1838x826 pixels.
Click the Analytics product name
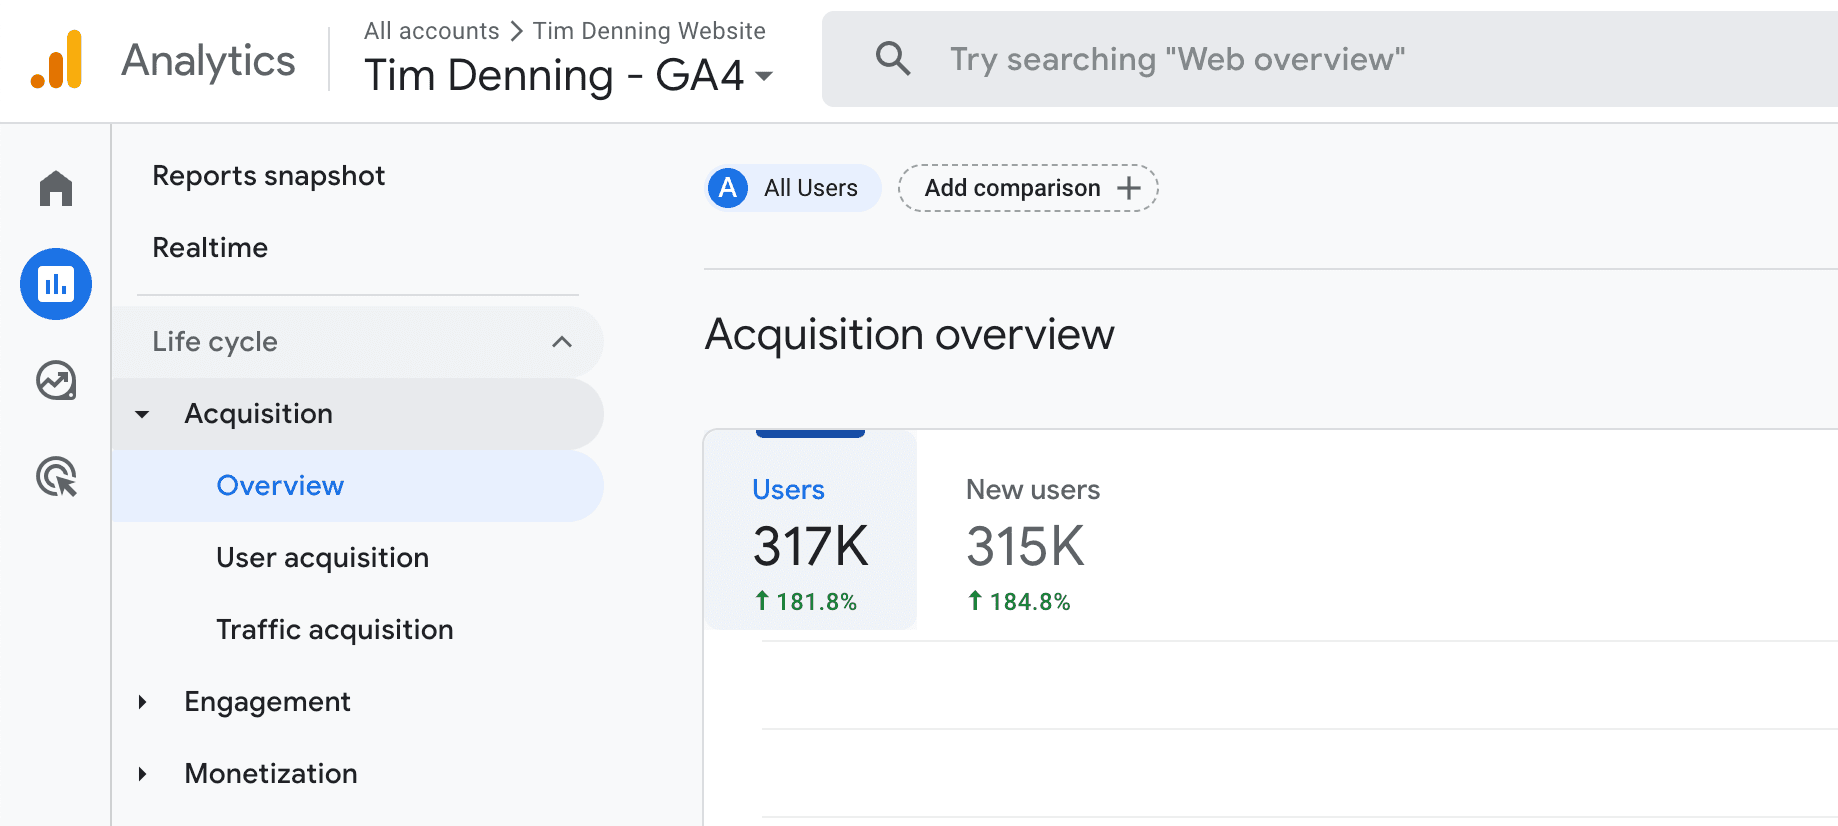(x=208, y=61)
